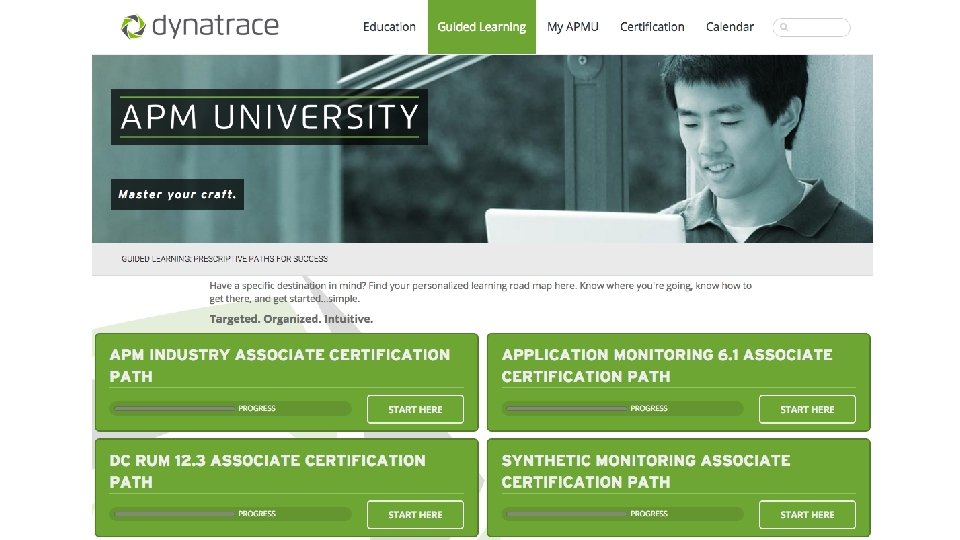Open Synthetic Monitoring Associate Certification Path title
The height and width of the screenshot is (540, 960).
[646, 471]
